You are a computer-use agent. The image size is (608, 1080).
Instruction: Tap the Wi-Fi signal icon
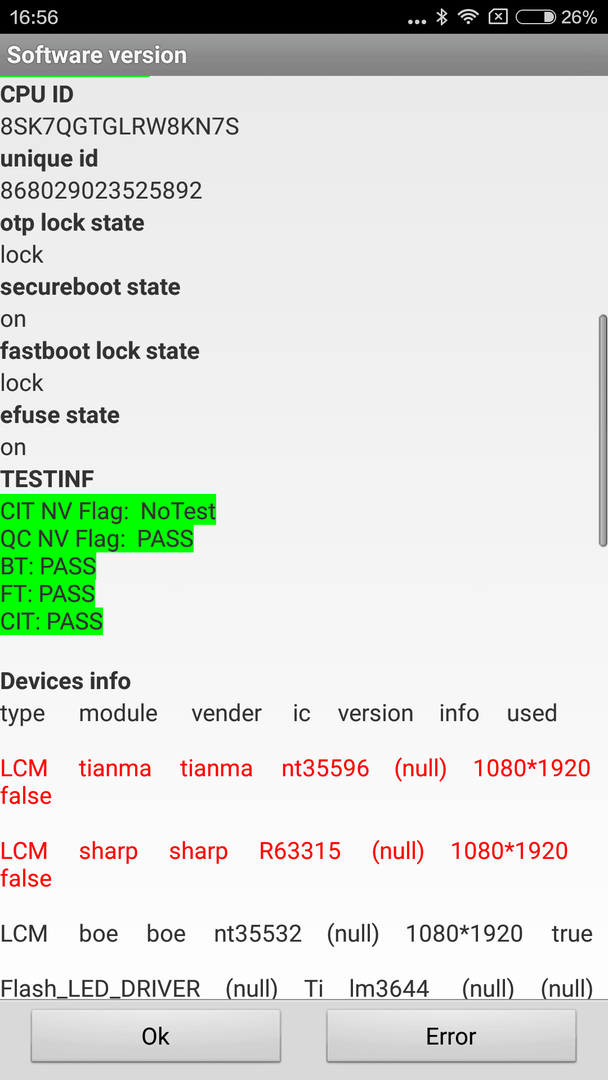click(x=468, y=17)
